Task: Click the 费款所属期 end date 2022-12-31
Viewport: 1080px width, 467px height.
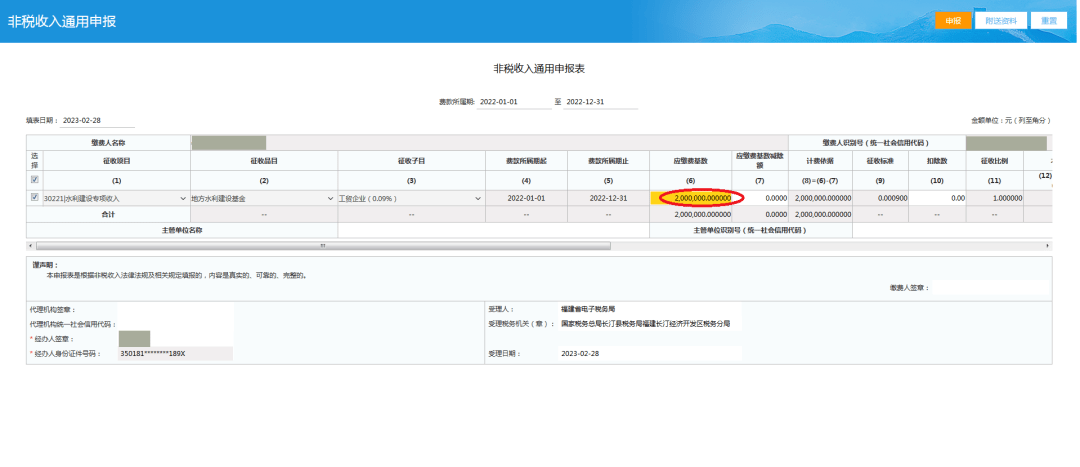Action: click(599, 102)
